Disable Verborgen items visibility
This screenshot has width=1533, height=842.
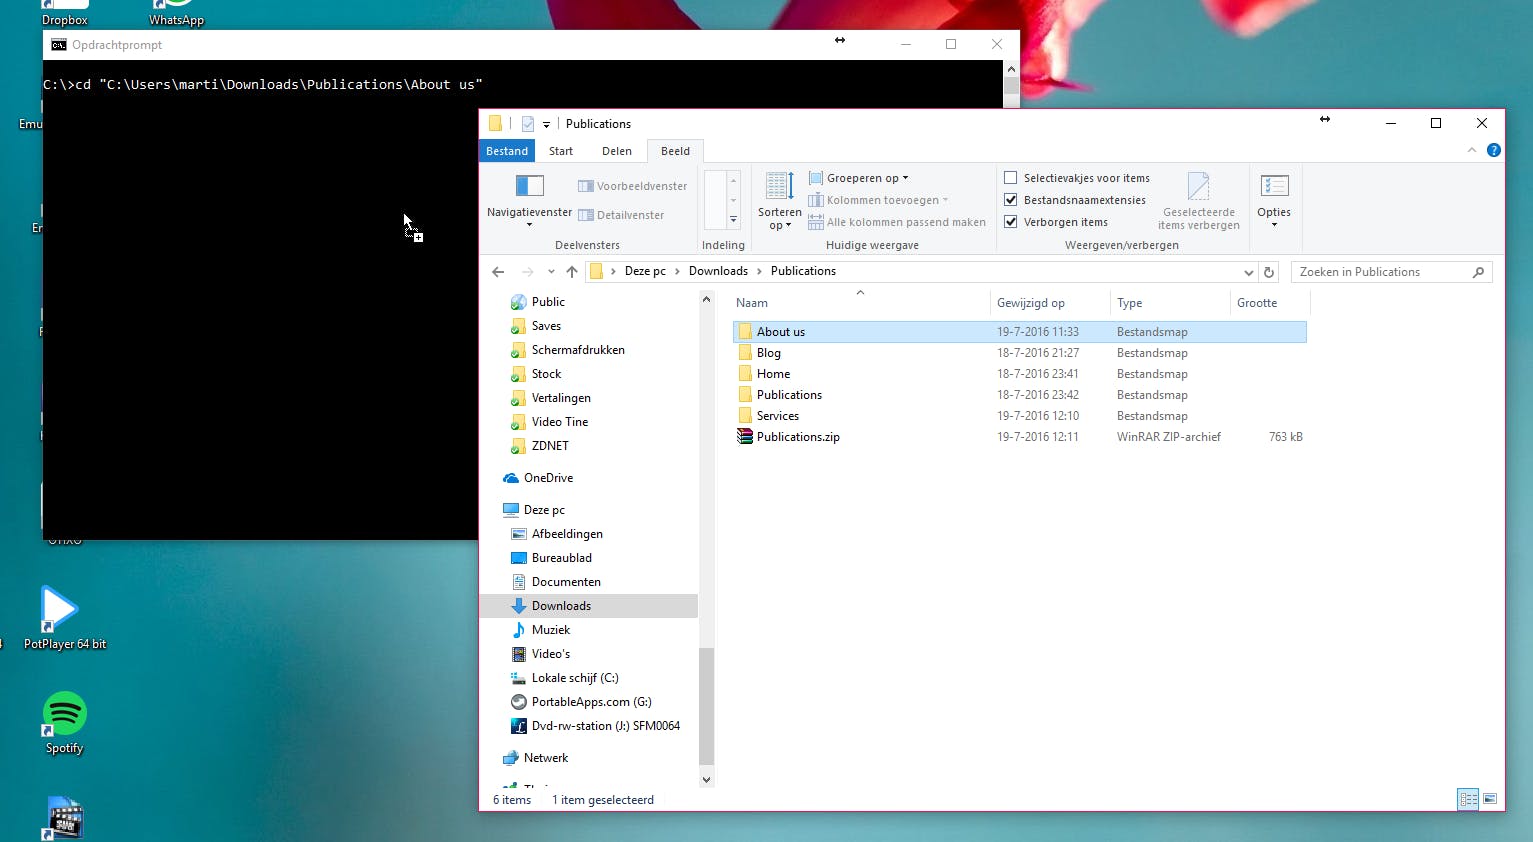tap(1010, 221)
